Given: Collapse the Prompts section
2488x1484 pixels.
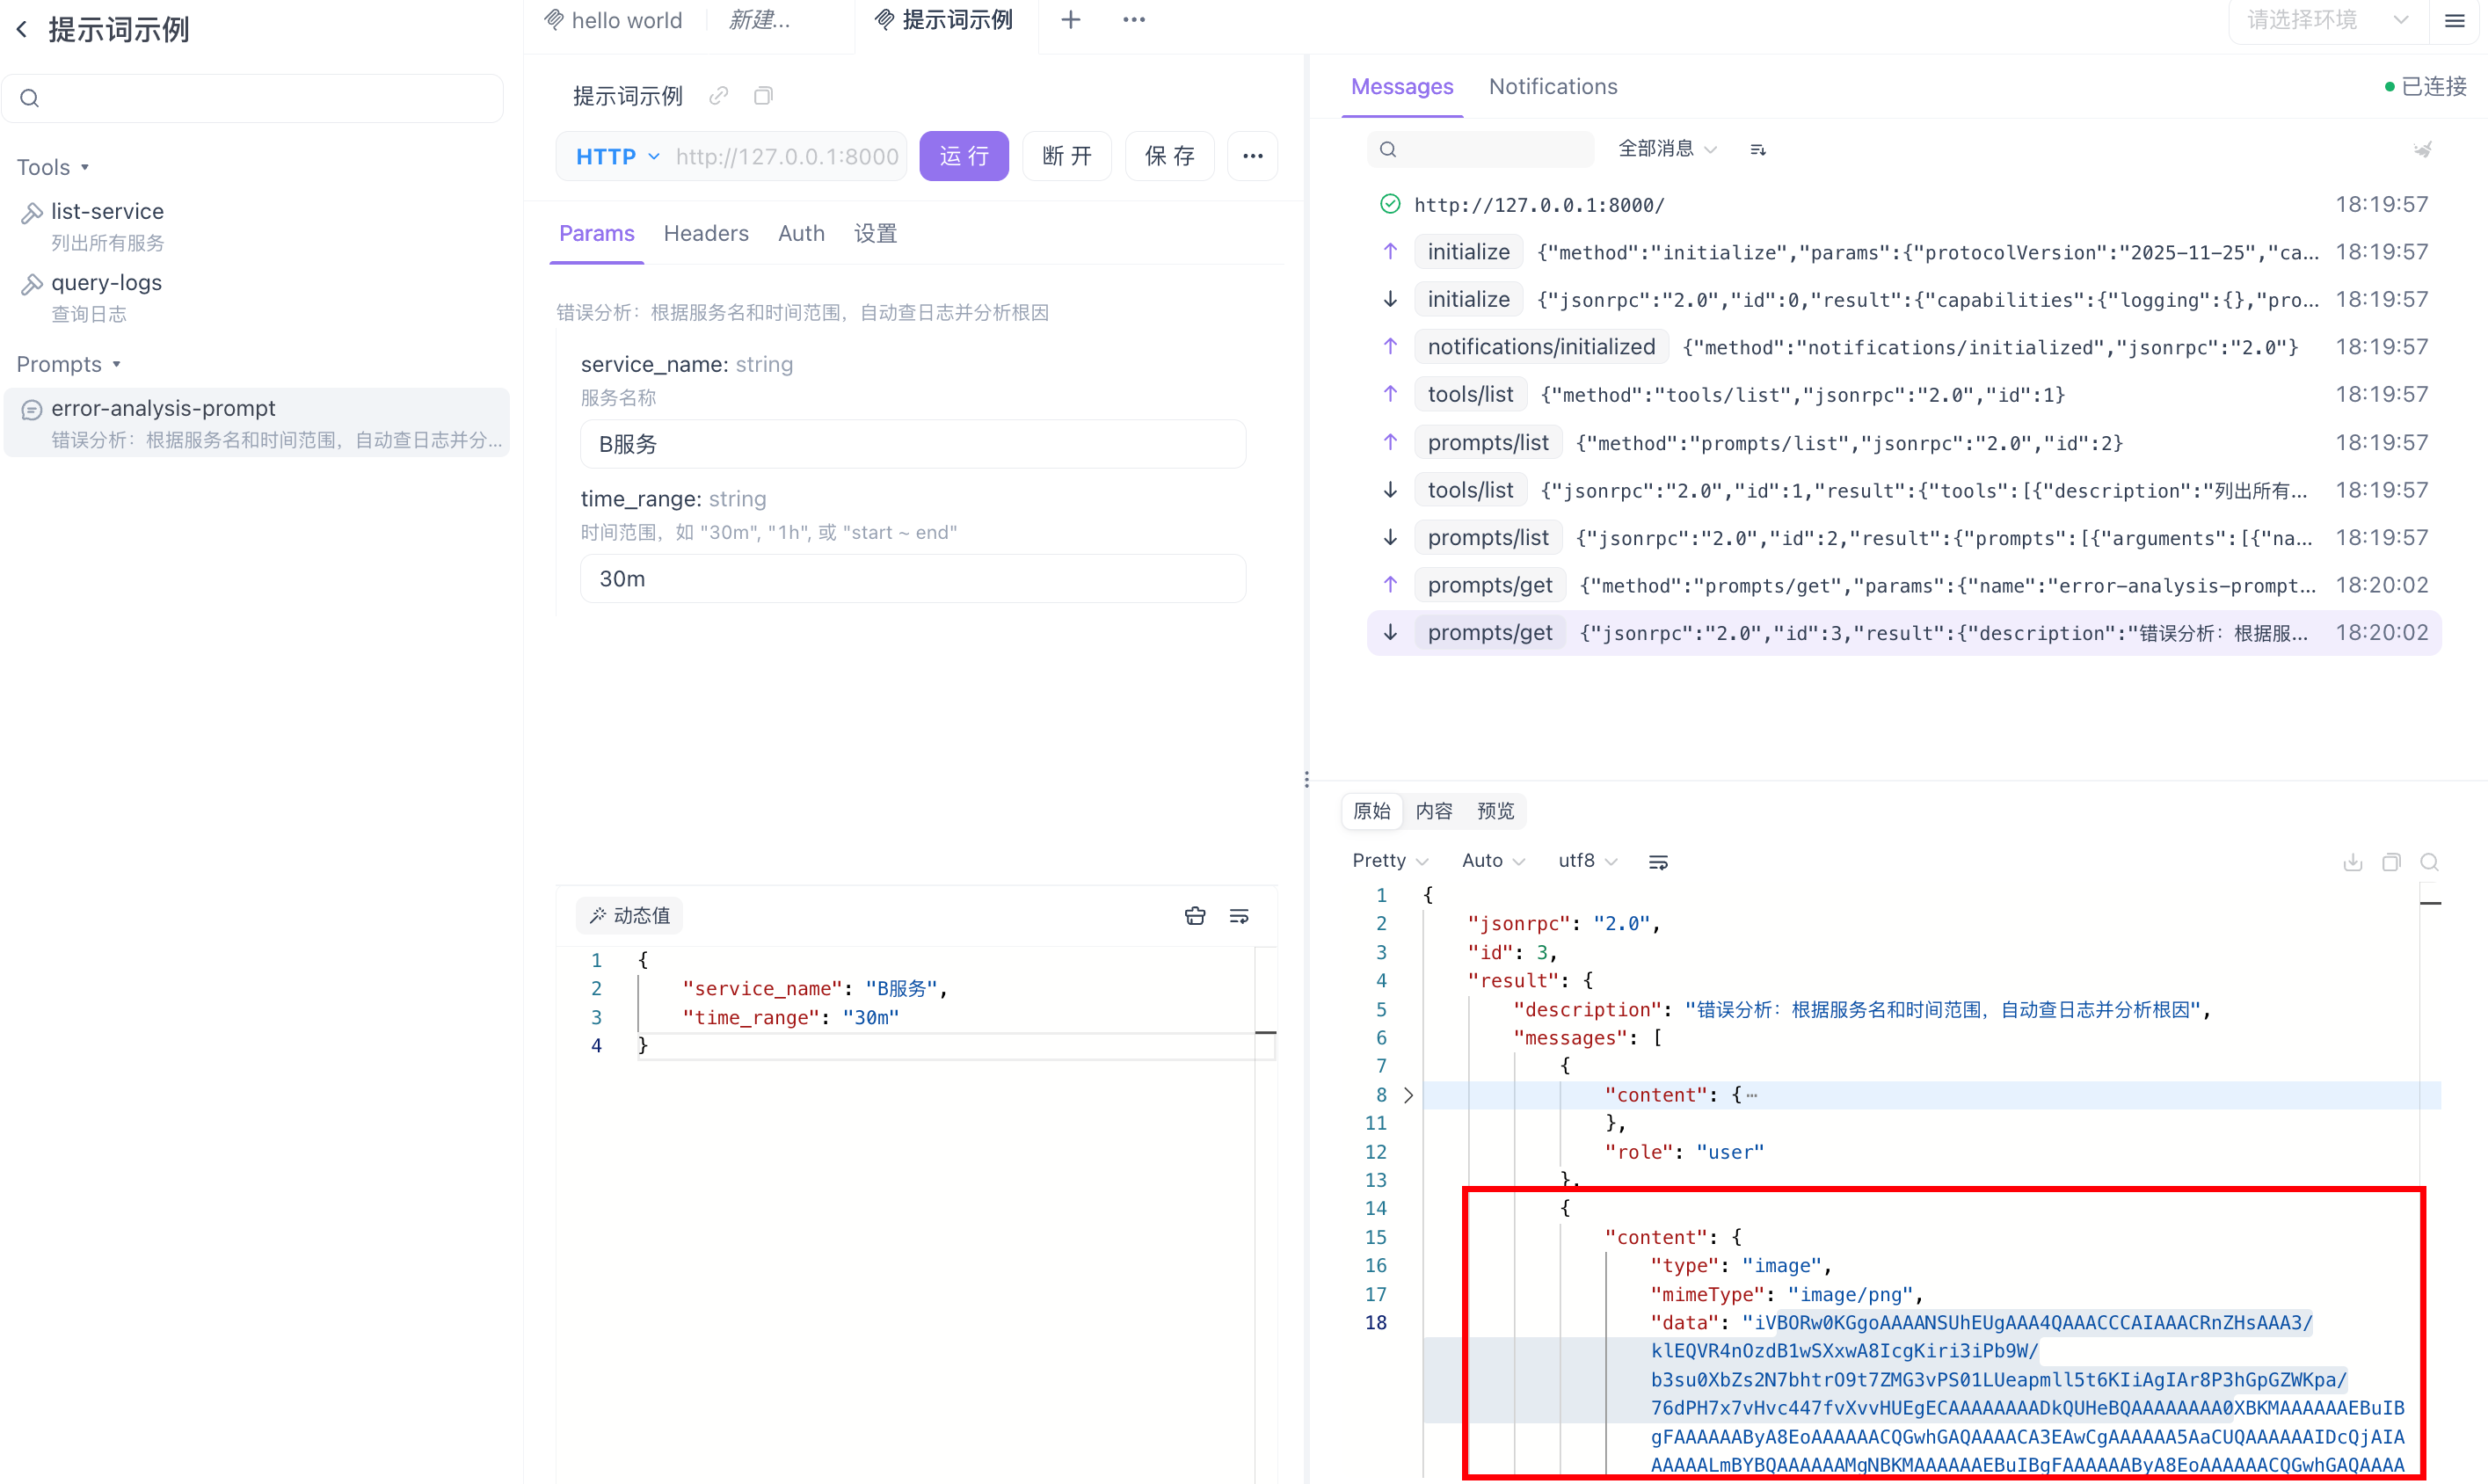Looking at the screenshot, I should (68, 364).
